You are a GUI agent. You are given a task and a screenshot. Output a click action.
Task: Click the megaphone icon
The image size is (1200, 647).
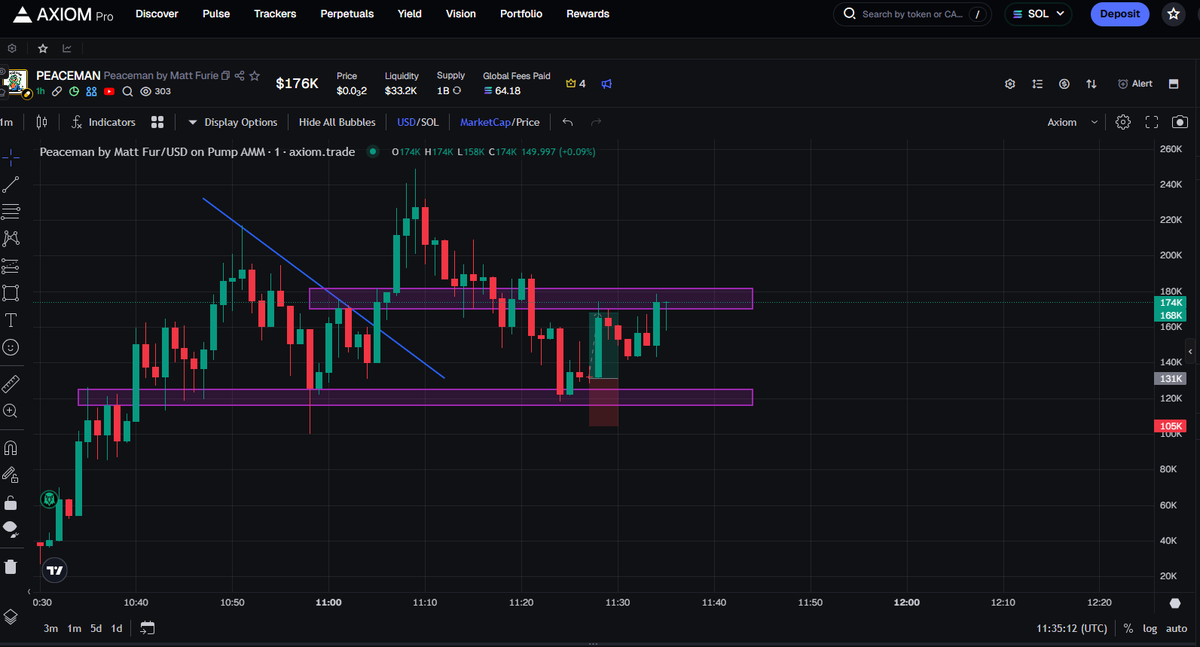coord(606,84)
